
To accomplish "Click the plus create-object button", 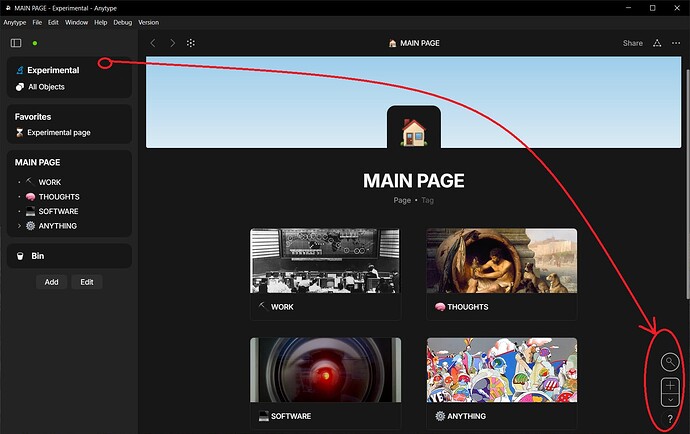I will pyautogui.click(x=670, y=386).
